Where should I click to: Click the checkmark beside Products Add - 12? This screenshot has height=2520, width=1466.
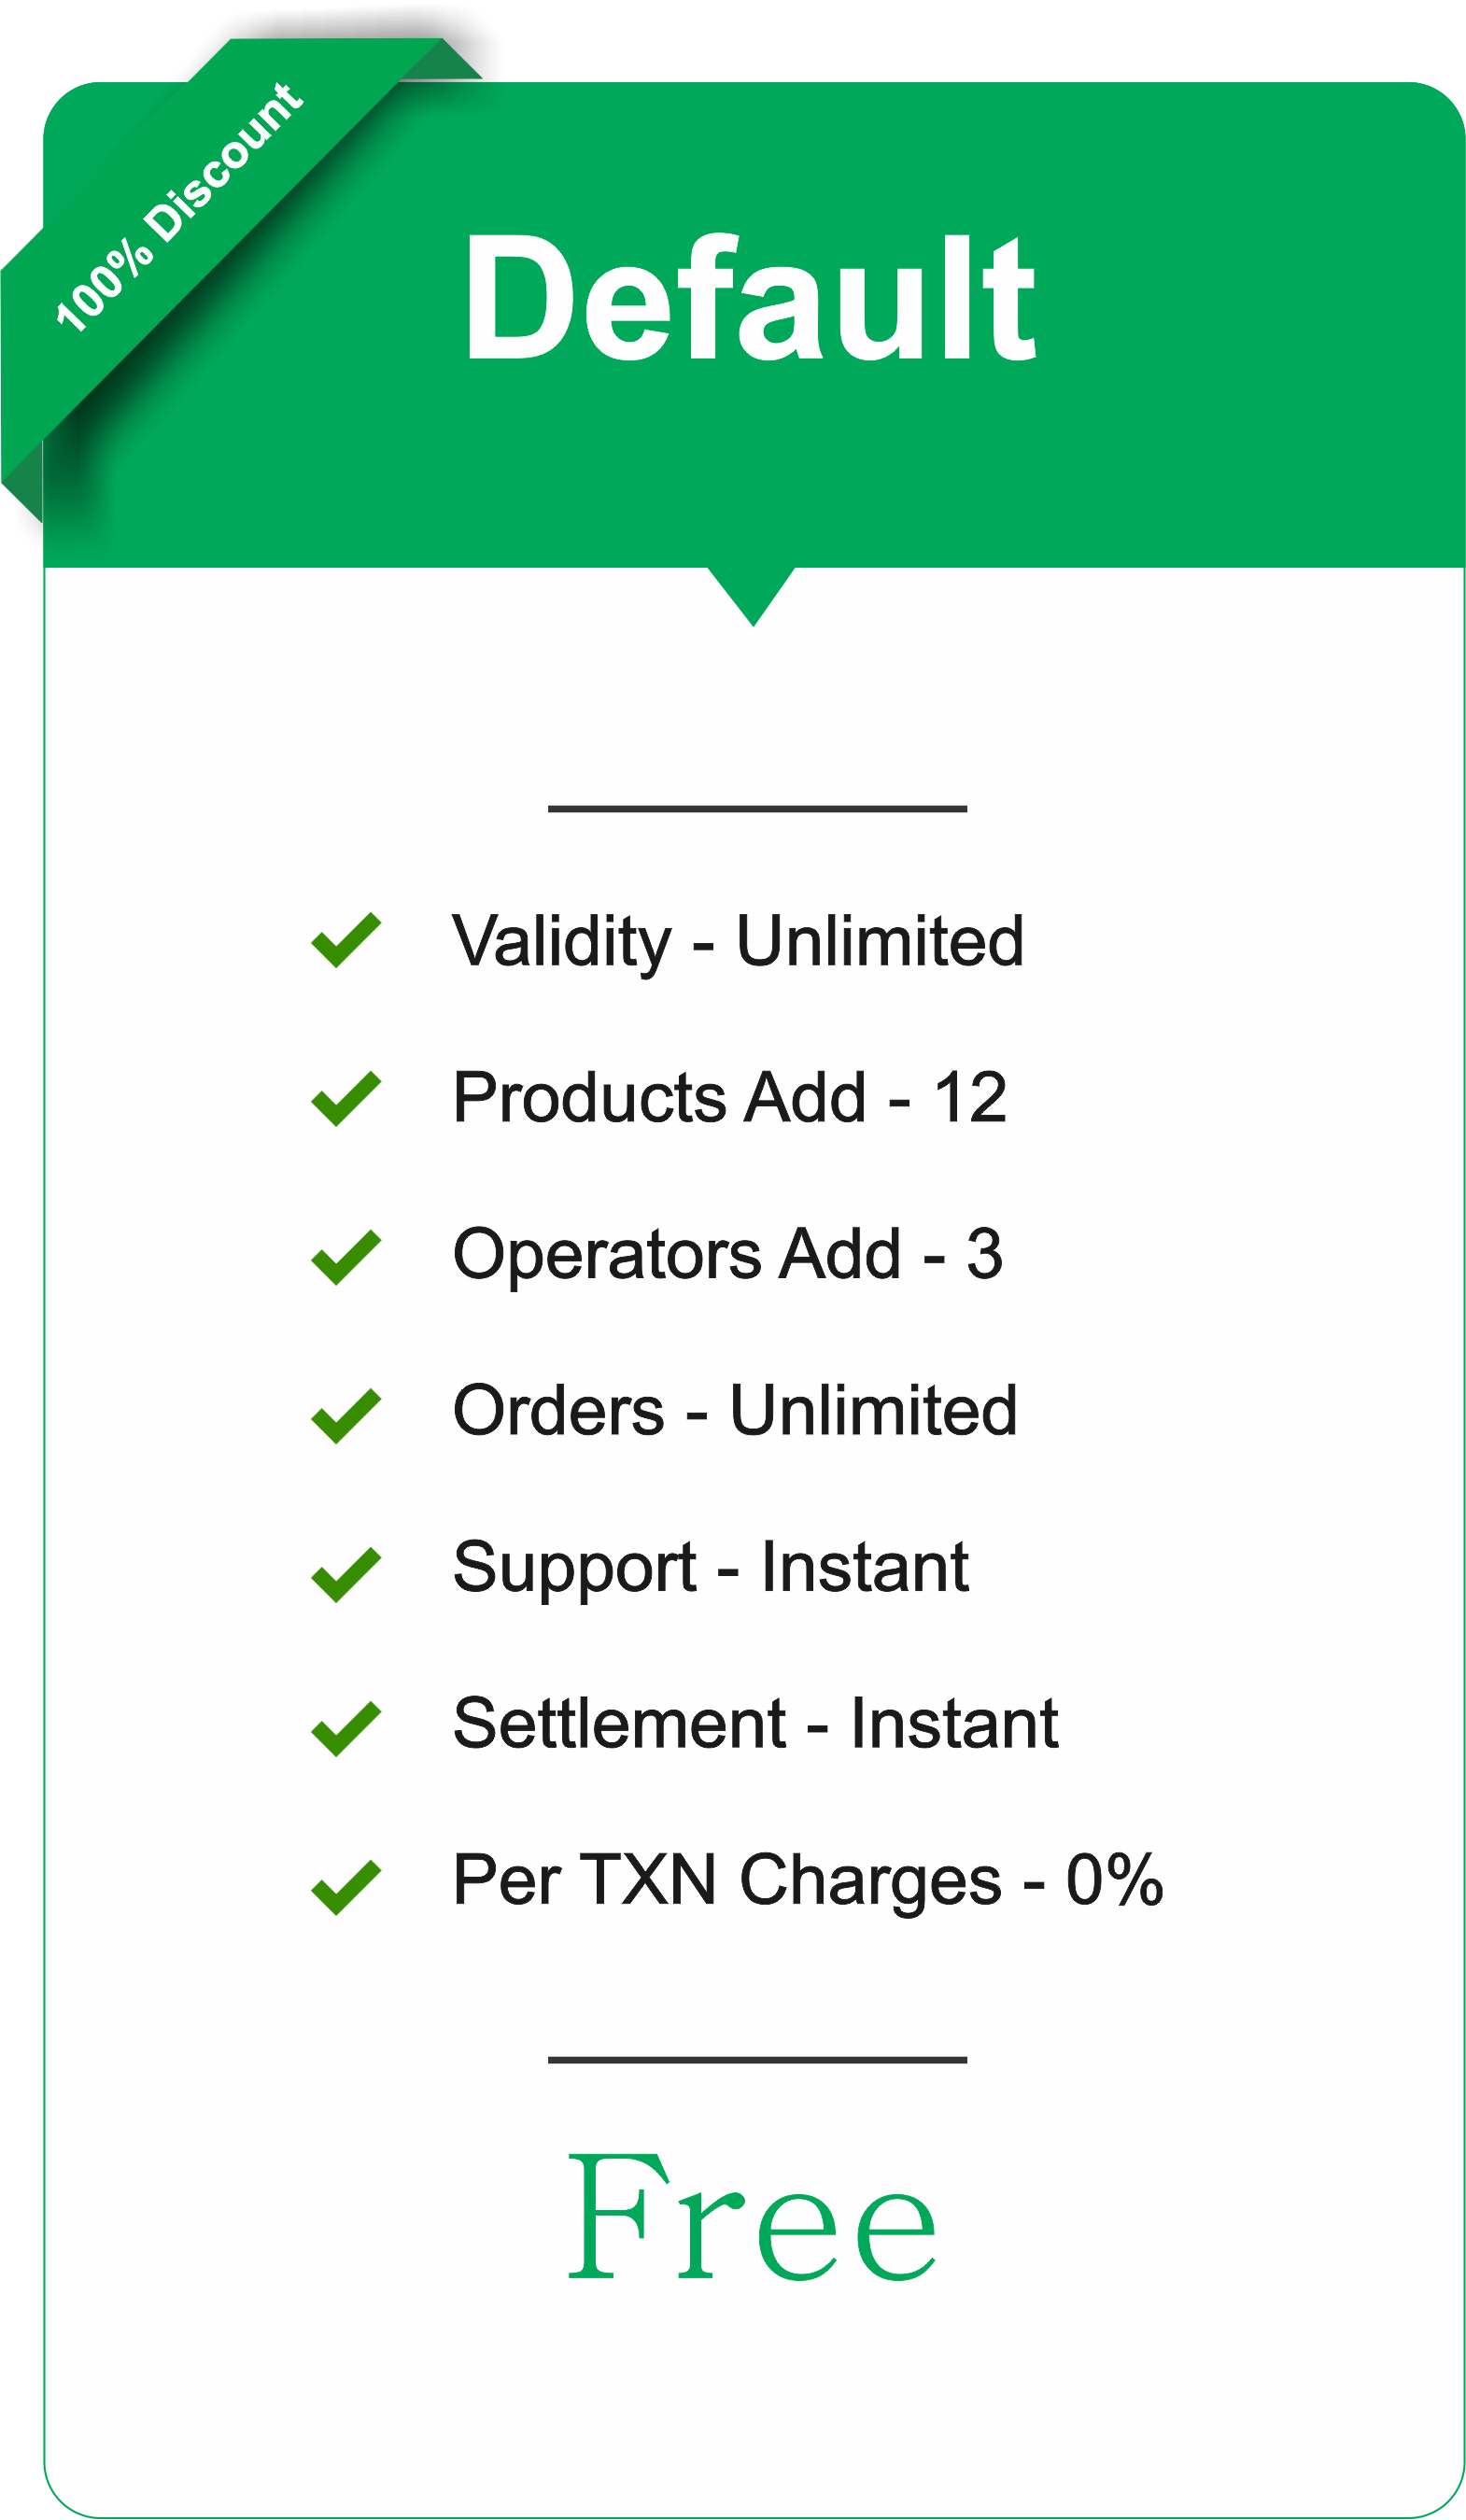[346, 1098]
